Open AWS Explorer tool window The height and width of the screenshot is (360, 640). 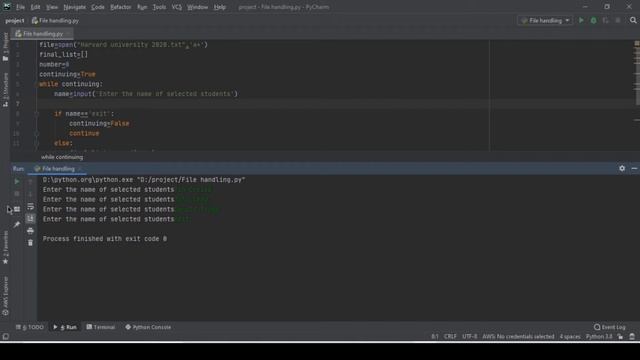point(5,296)
